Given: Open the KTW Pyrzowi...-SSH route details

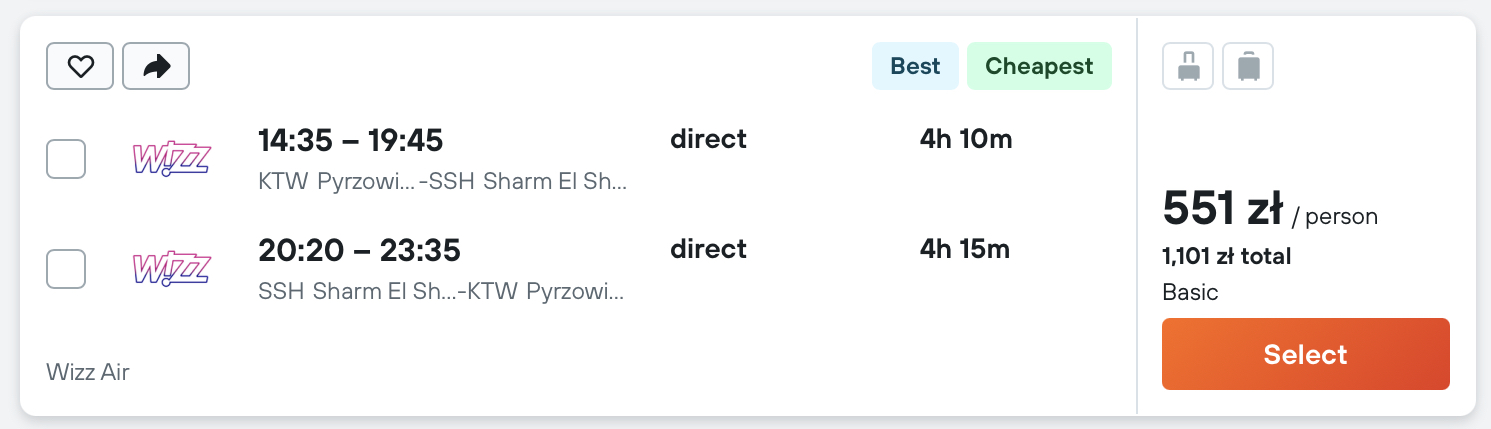Looking at the screenshot, I should [x=443, y=182].
